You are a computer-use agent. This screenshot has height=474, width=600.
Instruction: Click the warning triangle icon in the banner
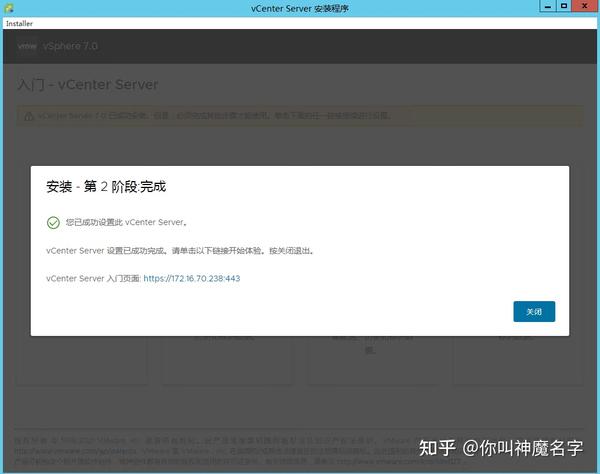29,116
